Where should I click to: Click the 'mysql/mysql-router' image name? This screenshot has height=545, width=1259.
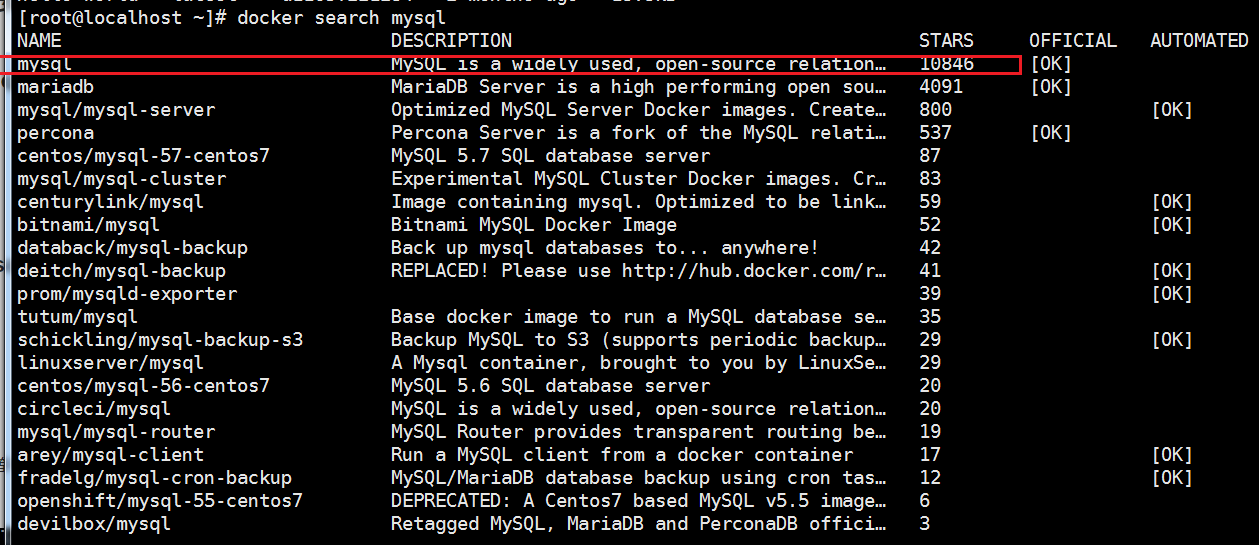pyautogui.click(x=116, y=432)
